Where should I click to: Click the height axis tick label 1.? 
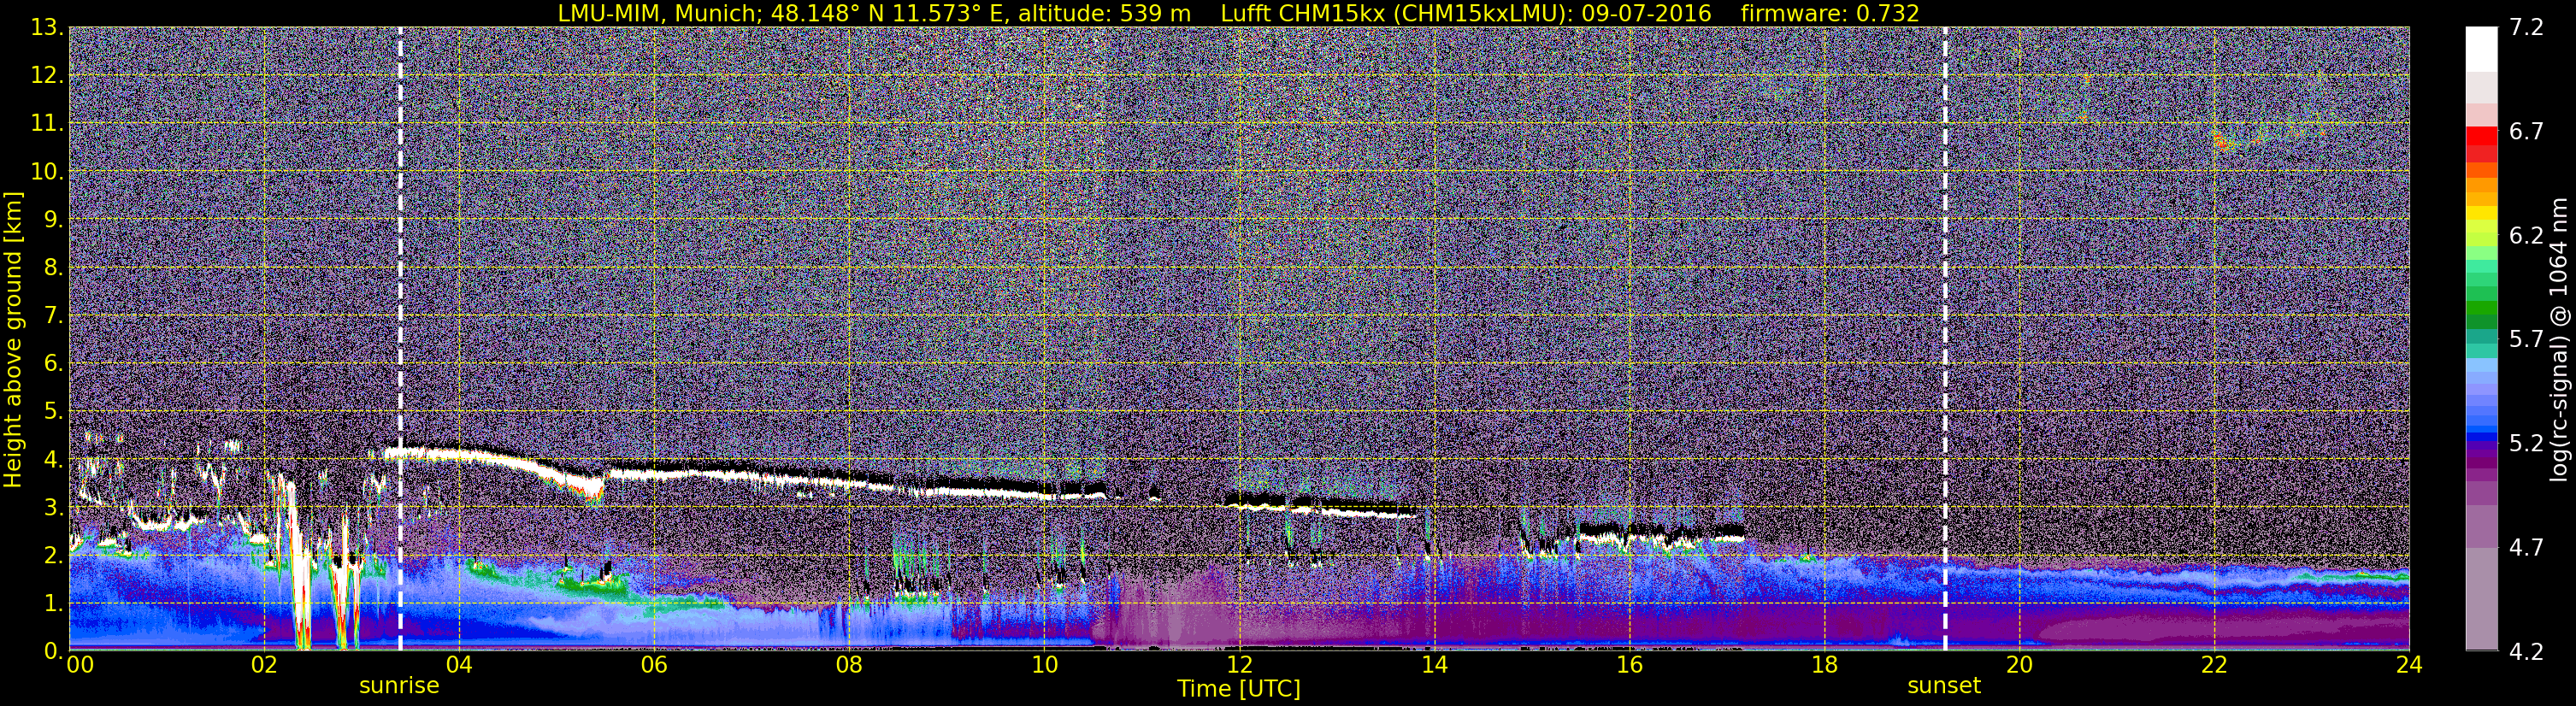[52, 603]
